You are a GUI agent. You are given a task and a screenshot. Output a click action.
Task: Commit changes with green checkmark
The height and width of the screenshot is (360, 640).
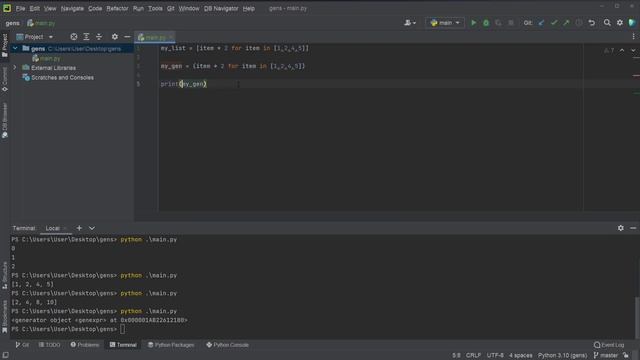(x=554, y=23)
